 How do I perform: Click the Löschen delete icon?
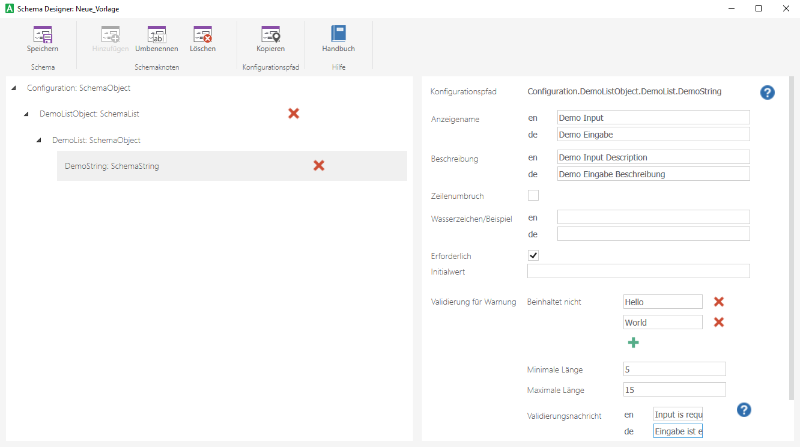pyautogui.click(x=202, y=35)
